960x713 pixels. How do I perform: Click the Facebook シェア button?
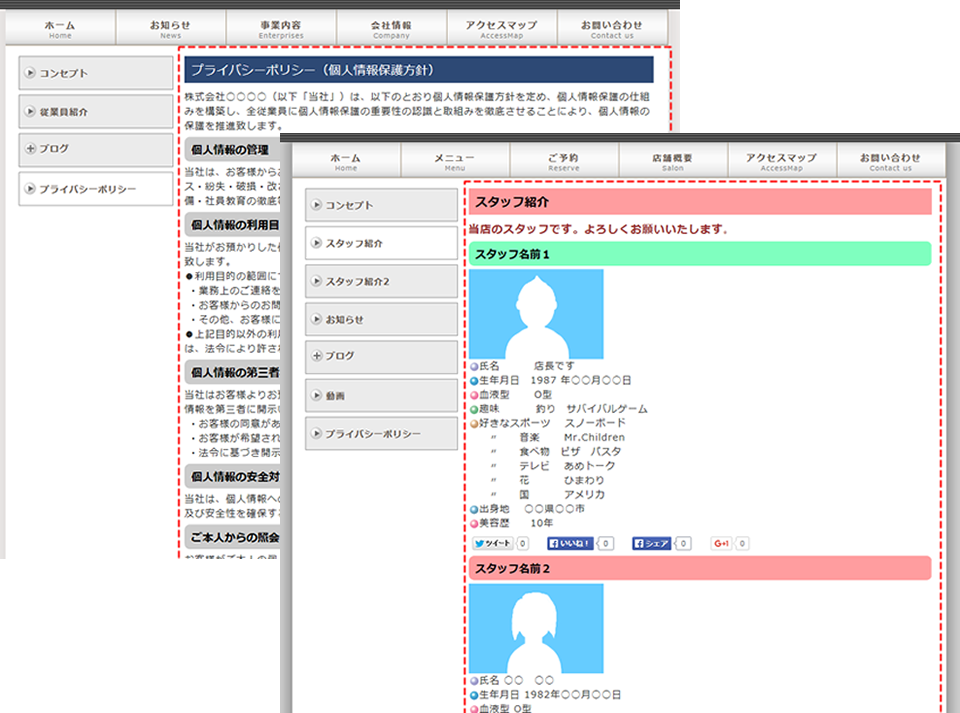pyautogui.click(x=651, y=543)
